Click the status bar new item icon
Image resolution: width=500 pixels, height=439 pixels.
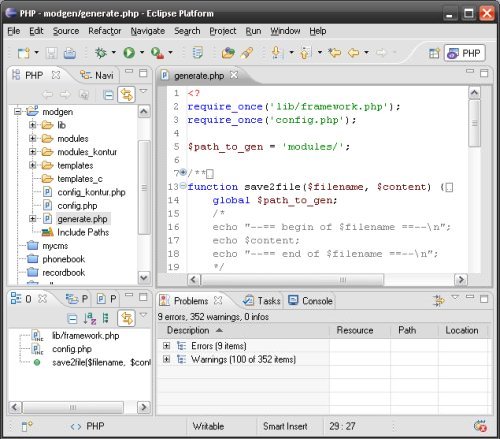point(27,426)
